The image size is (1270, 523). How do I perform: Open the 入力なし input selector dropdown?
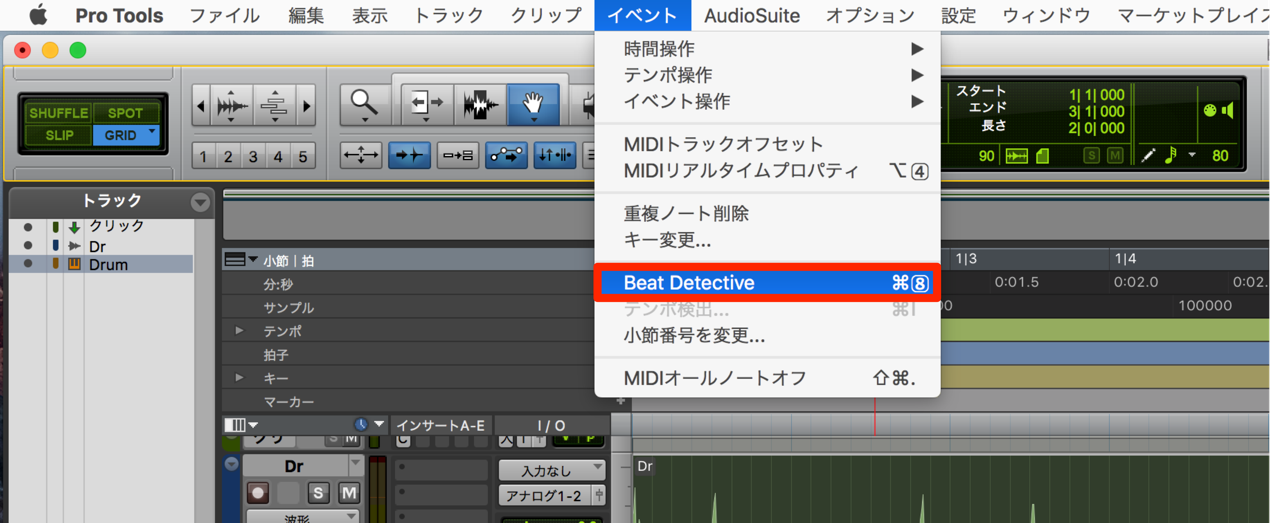pos(551,469)
